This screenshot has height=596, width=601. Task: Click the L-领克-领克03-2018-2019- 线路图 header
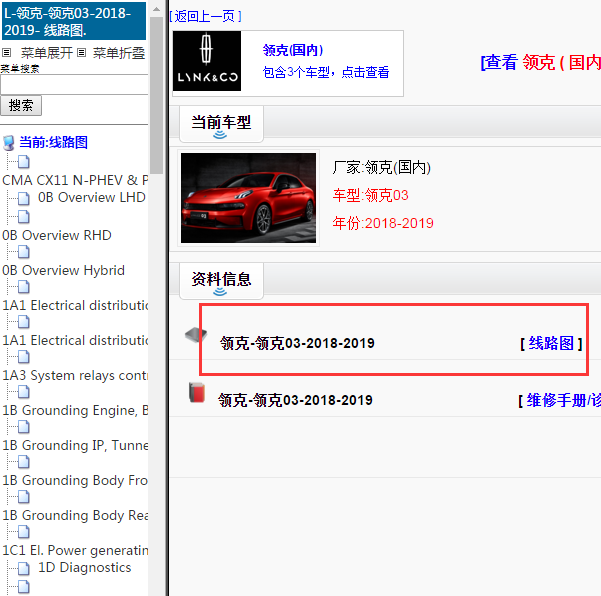(74, 21)
